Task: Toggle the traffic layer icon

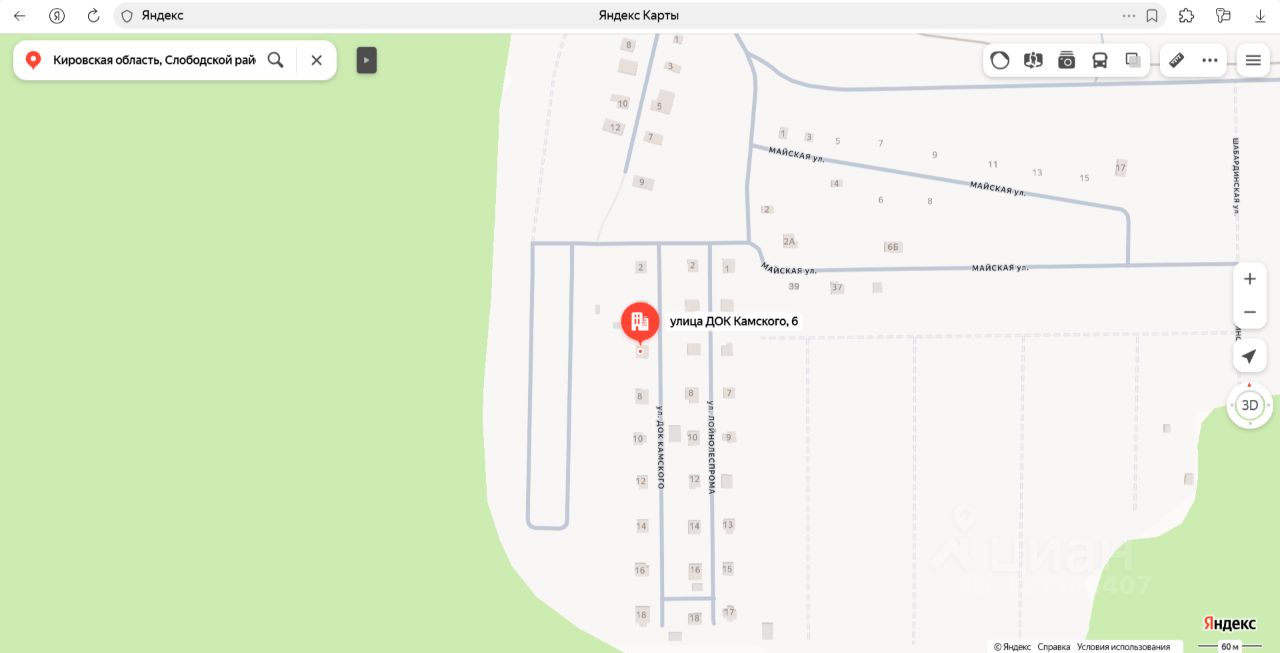Action: coord(1000,60)
